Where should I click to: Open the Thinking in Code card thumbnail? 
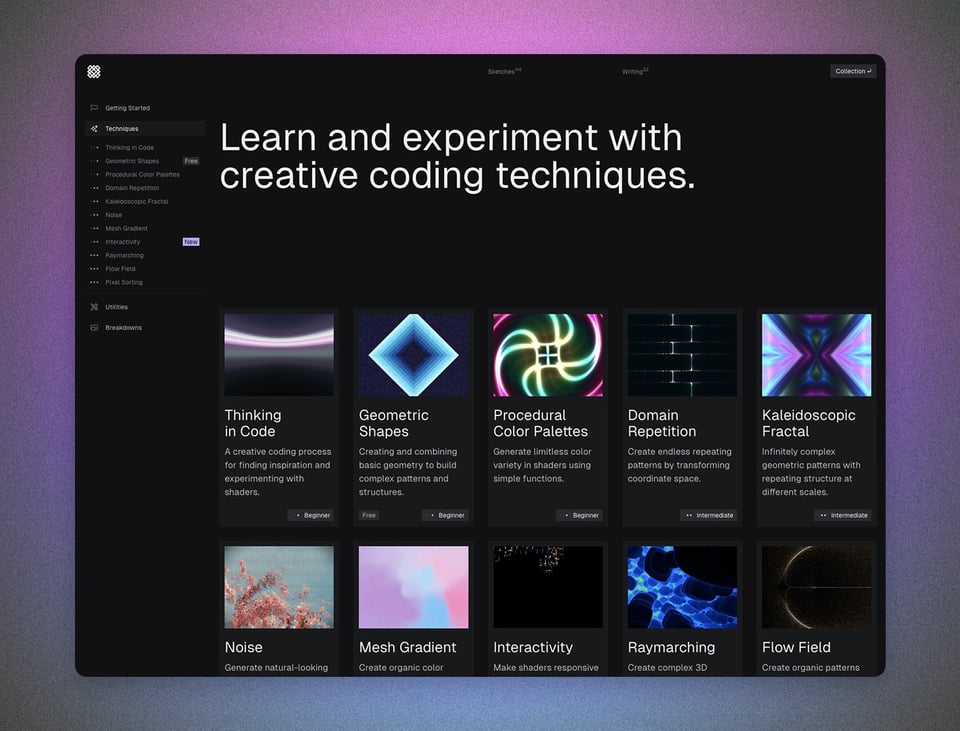[279, 355]
